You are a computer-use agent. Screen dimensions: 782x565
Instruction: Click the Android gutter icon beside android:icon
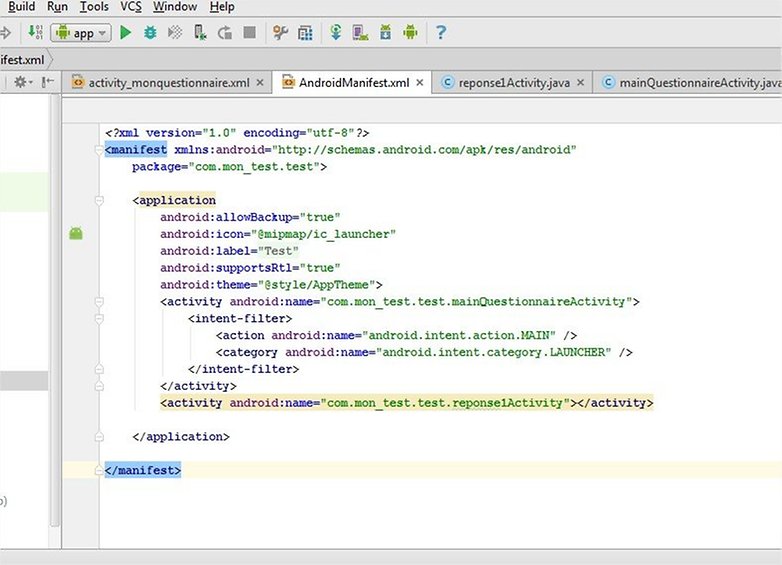(76, 233)
